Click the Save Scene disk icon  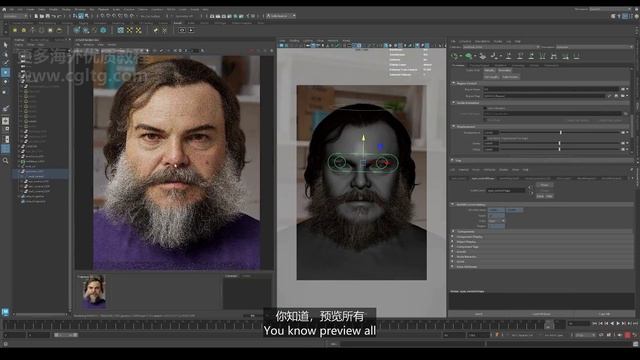pos(48,16)
